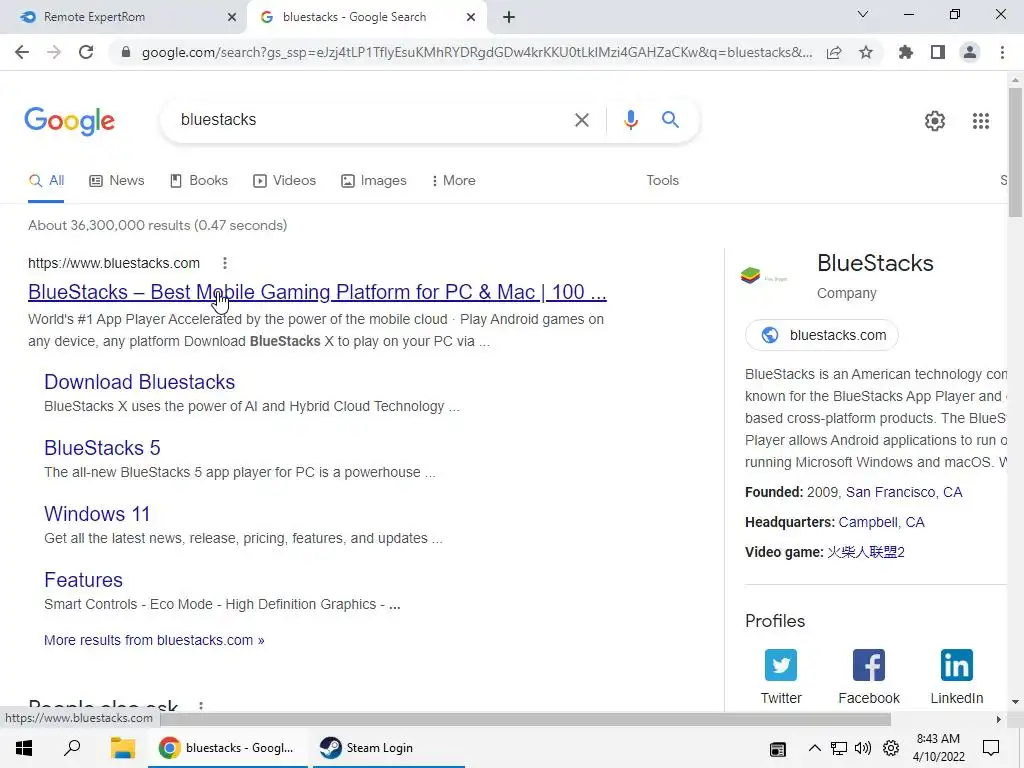Switch to News results
The height and width of the screenshot is (768, 1024).
click(117, 181)
